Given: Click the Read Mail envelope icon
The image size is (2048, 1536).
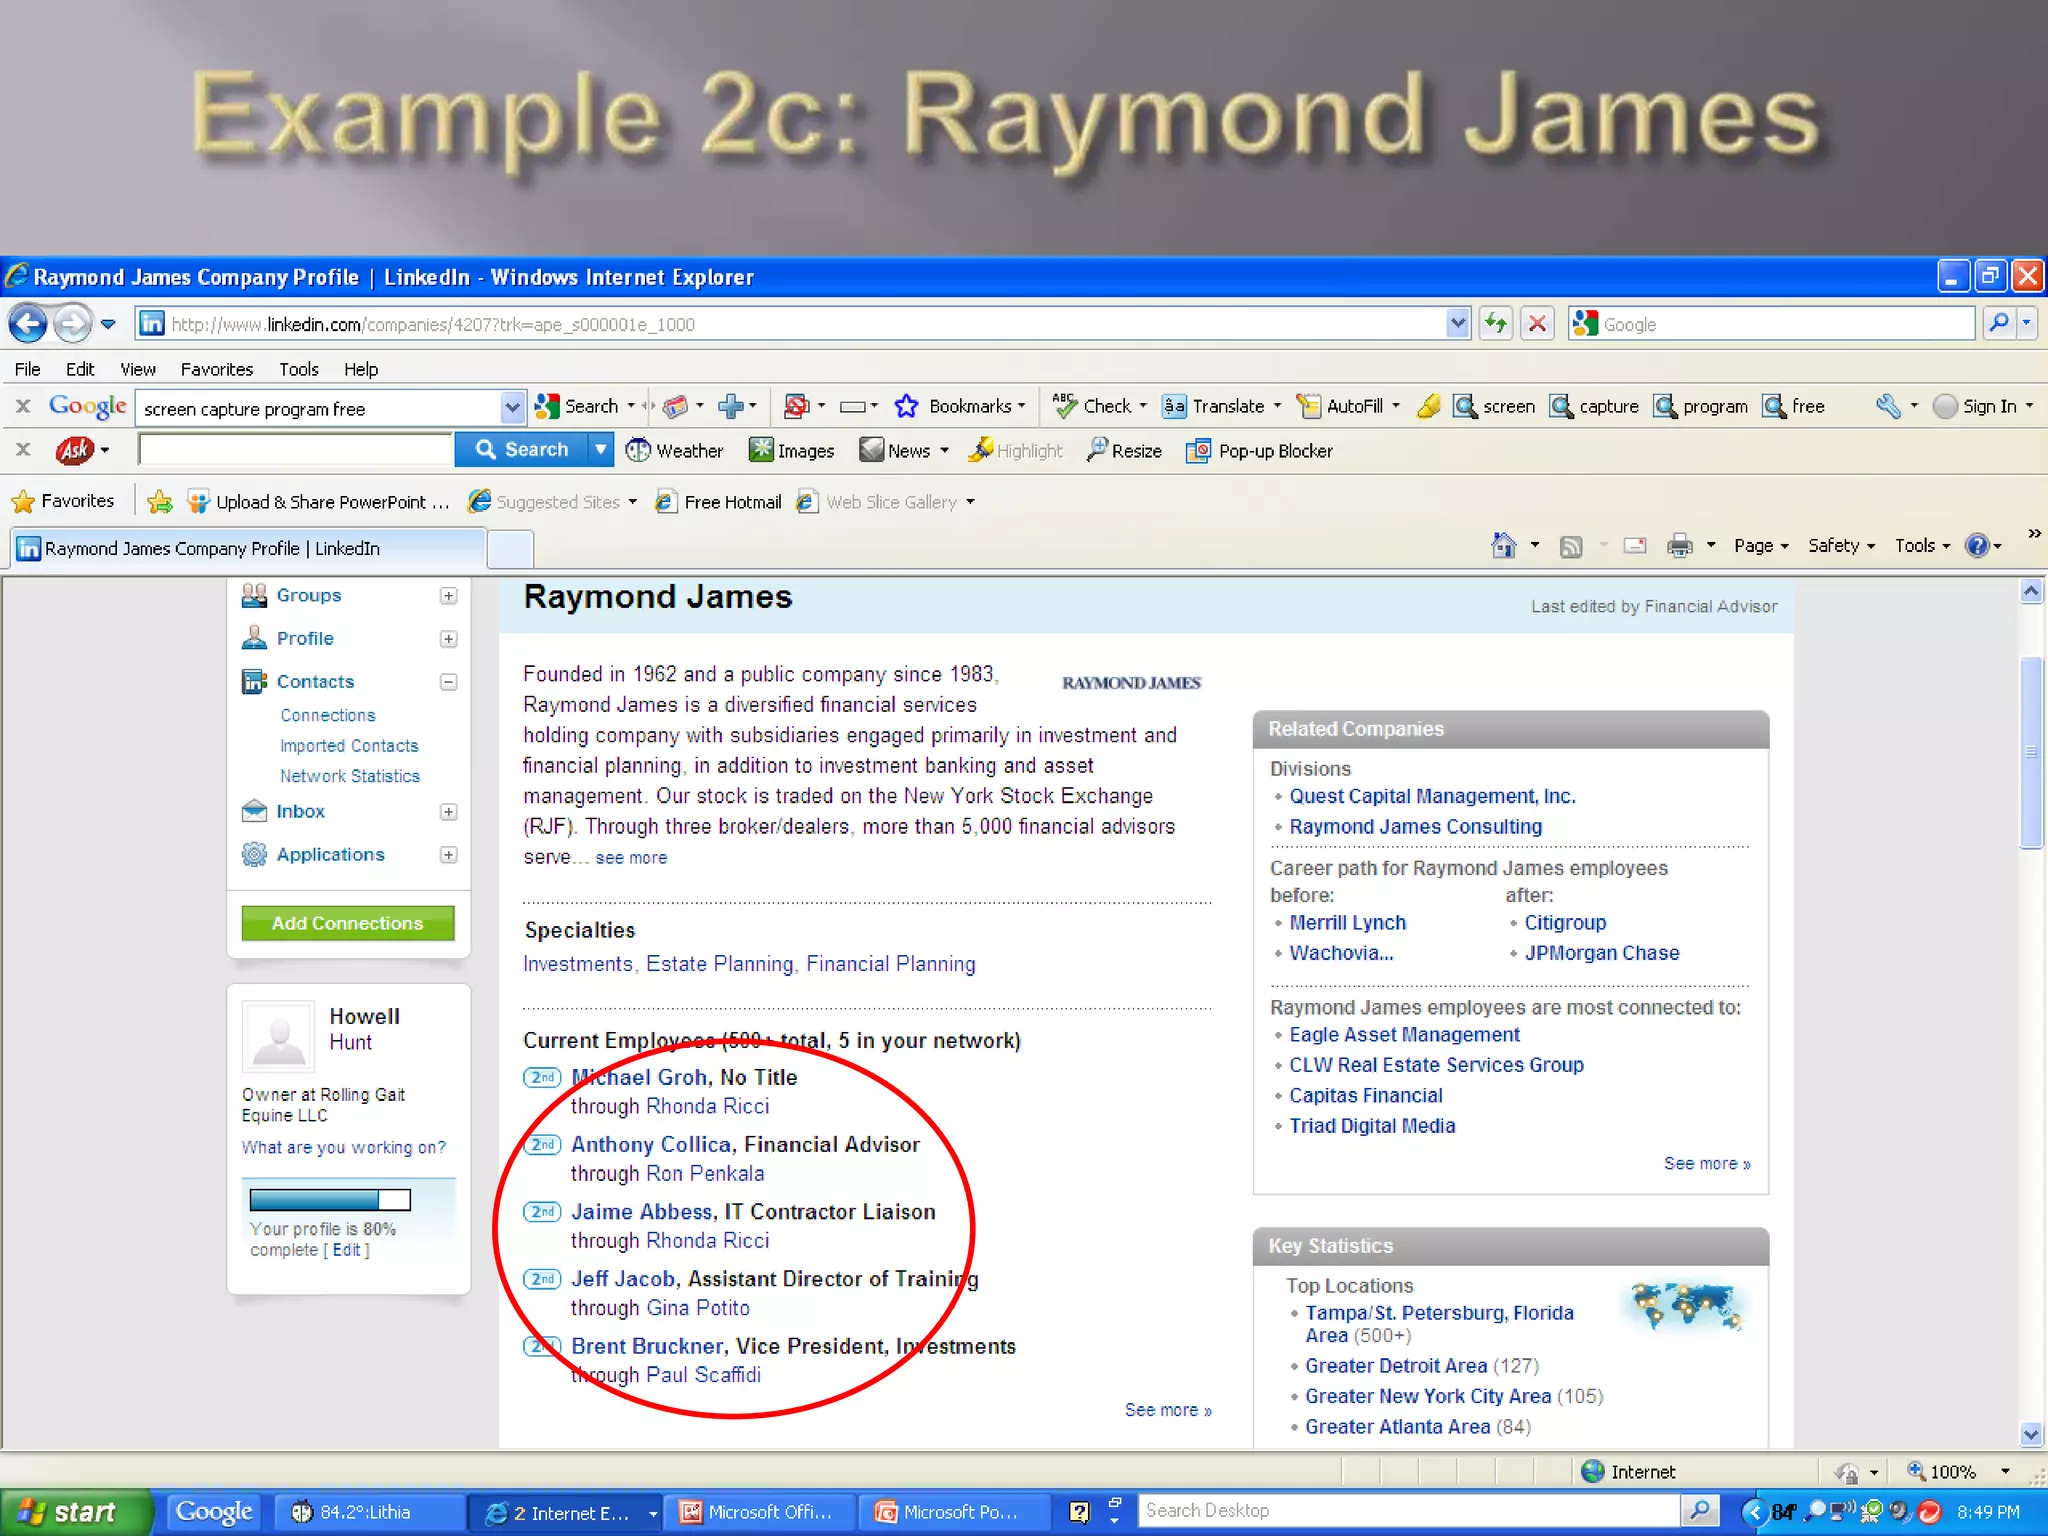Looking at the screenshot, I should pyautogui.click(x=1635, y=545).
